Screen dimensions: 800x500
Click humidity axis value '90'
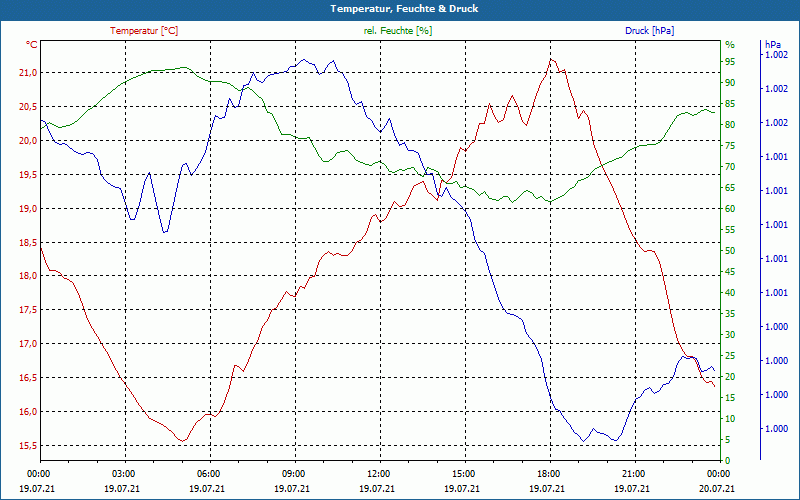point(730,83)
